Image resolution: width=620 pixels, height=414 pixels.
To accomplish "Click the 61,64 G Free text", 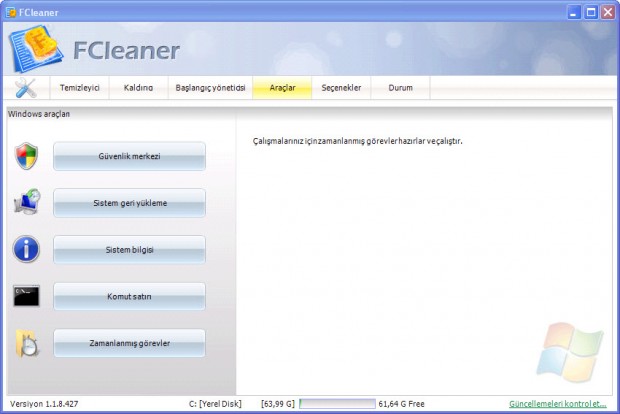I will 401,404.
